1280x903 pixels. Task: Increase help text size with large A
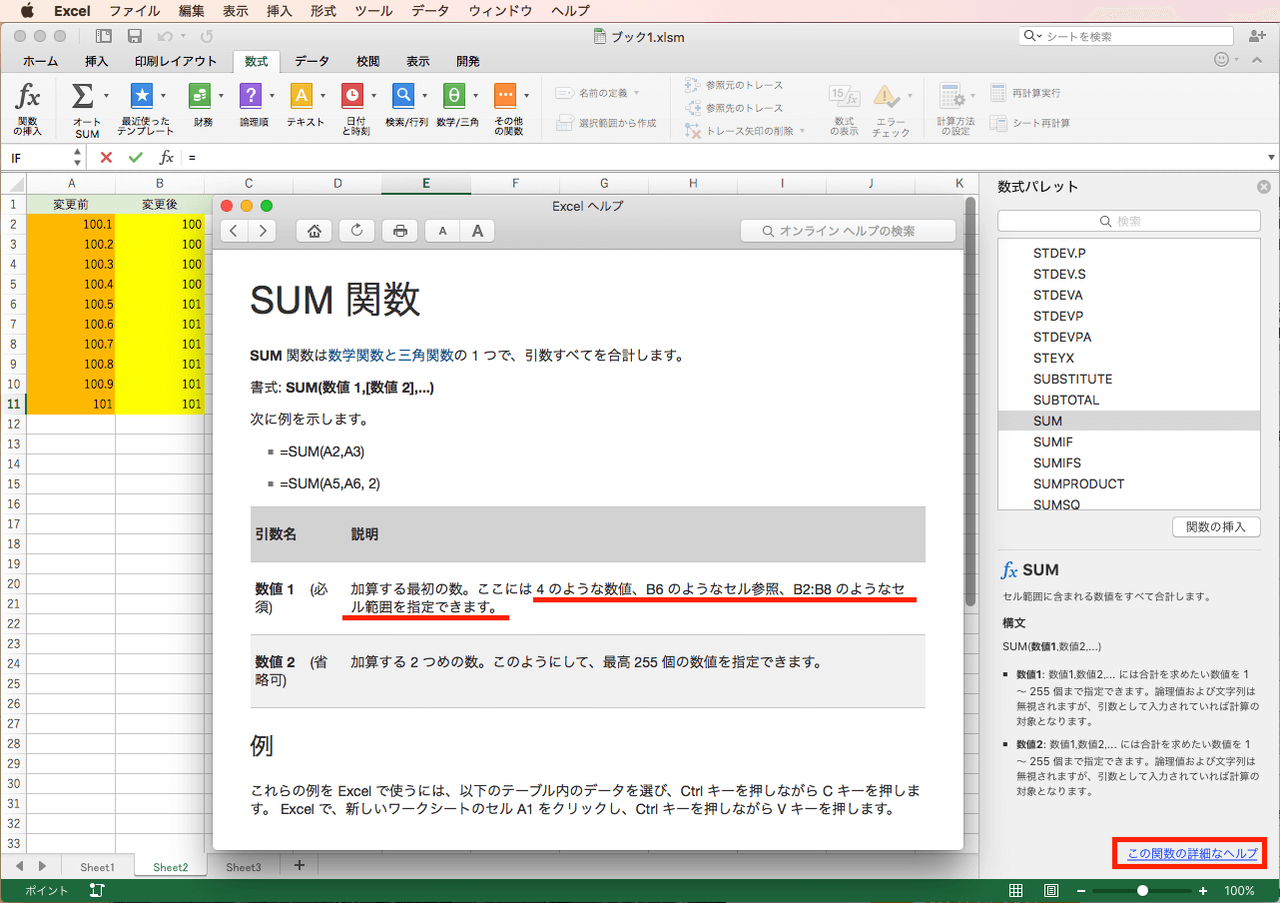477,231
